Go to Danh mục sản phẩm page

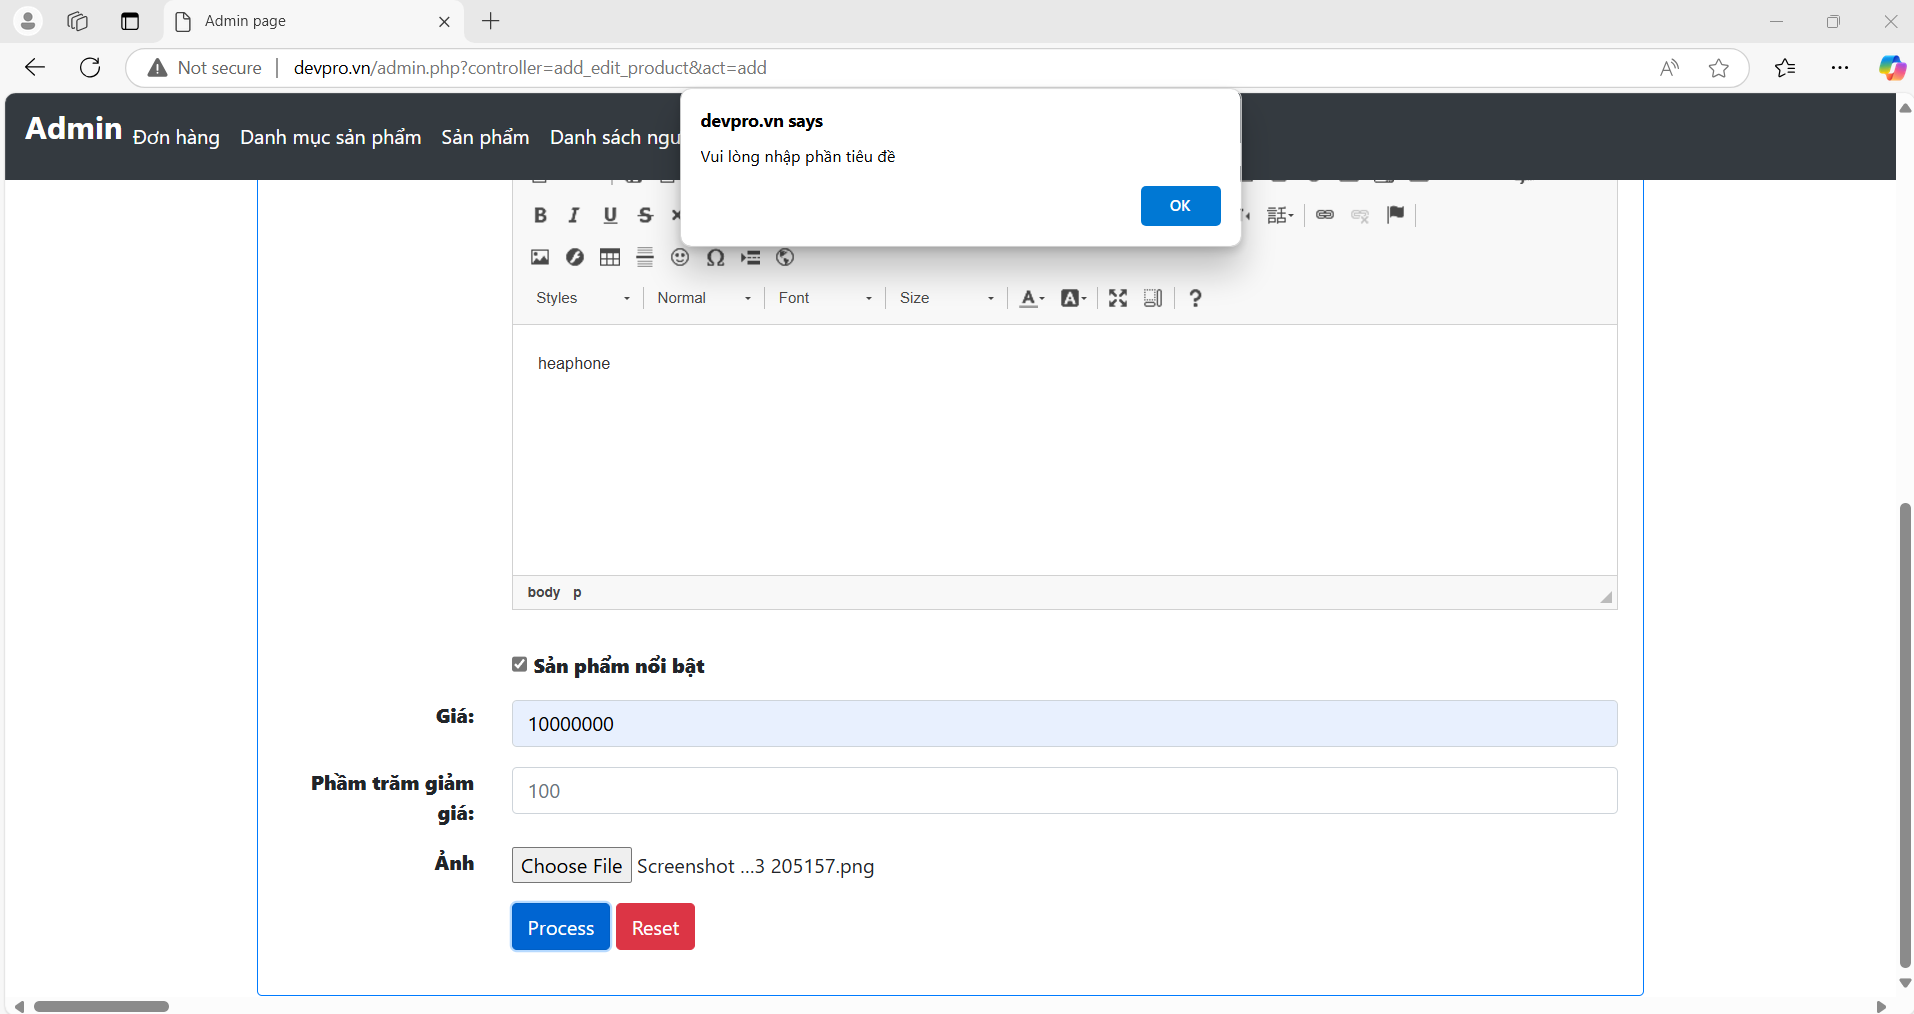330,137
